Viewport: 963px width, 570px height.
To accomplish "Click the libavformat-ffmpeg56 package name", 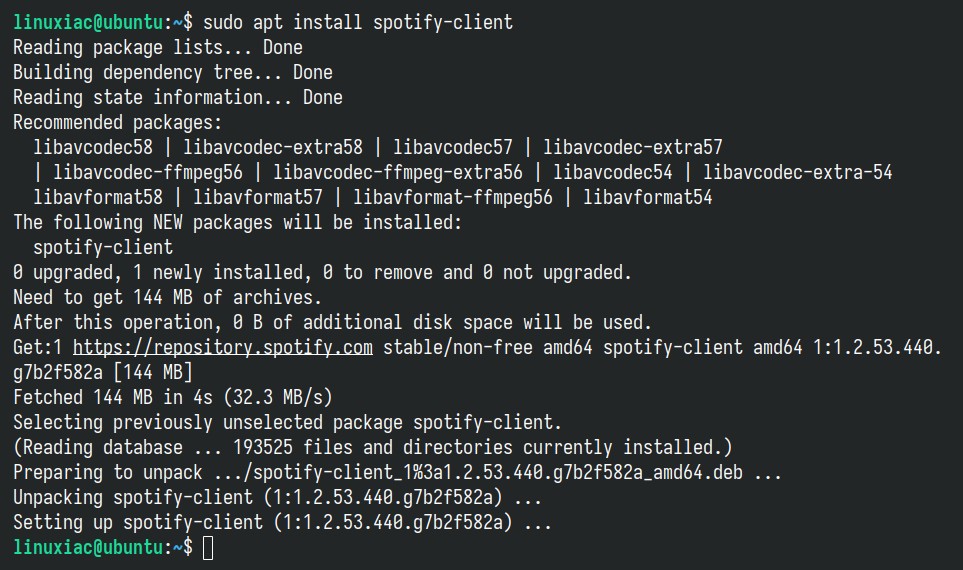I will 453,198.
